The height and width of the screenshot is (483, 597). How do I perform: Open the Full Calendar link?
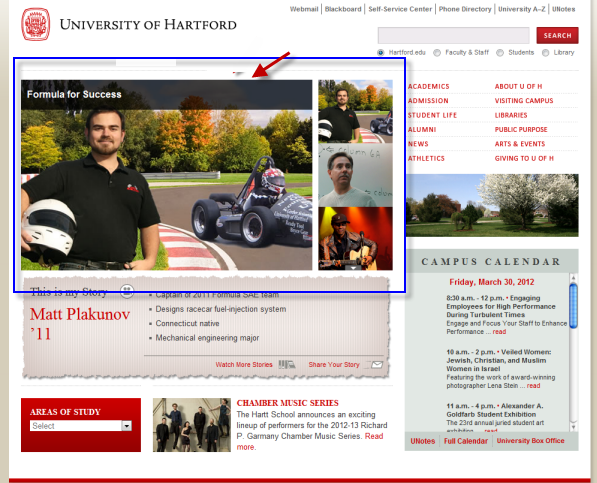pos(466,441)
